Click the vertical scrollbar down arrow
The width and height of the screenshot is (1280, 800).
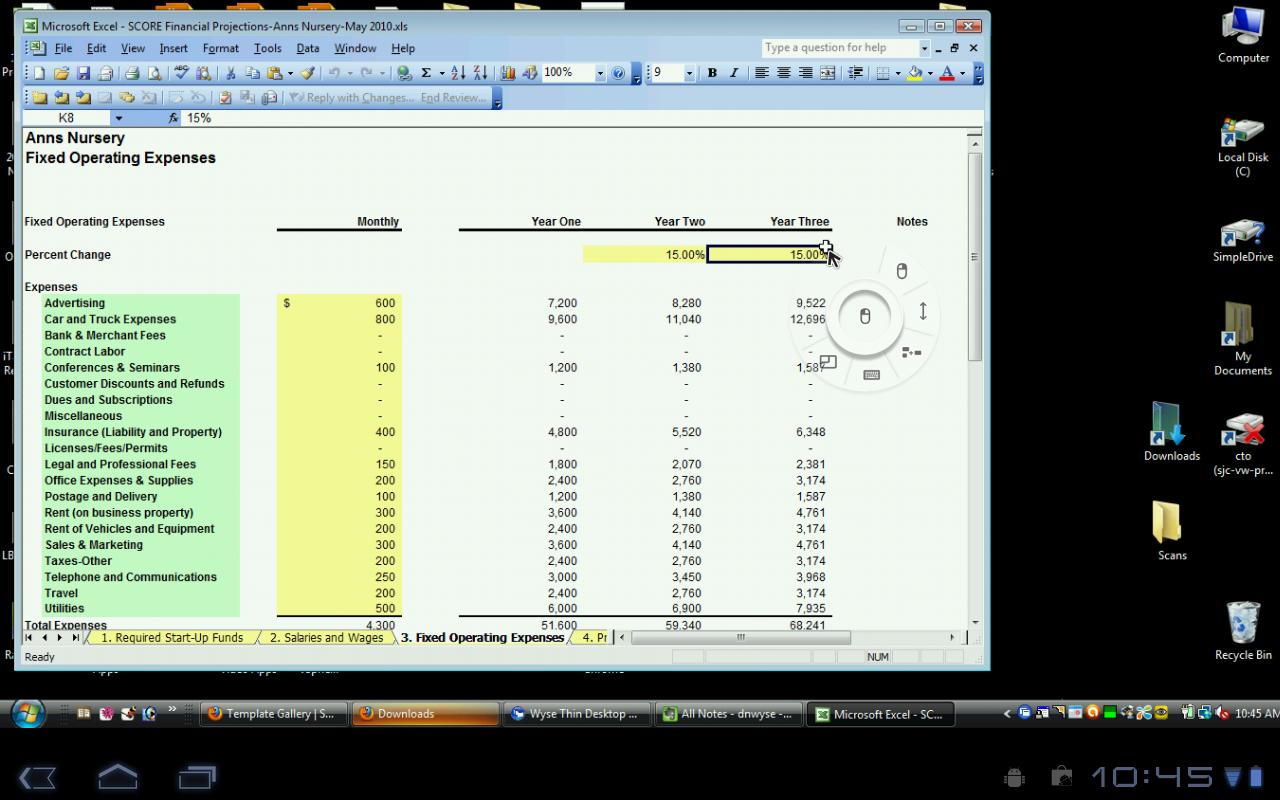coord(976,622)
